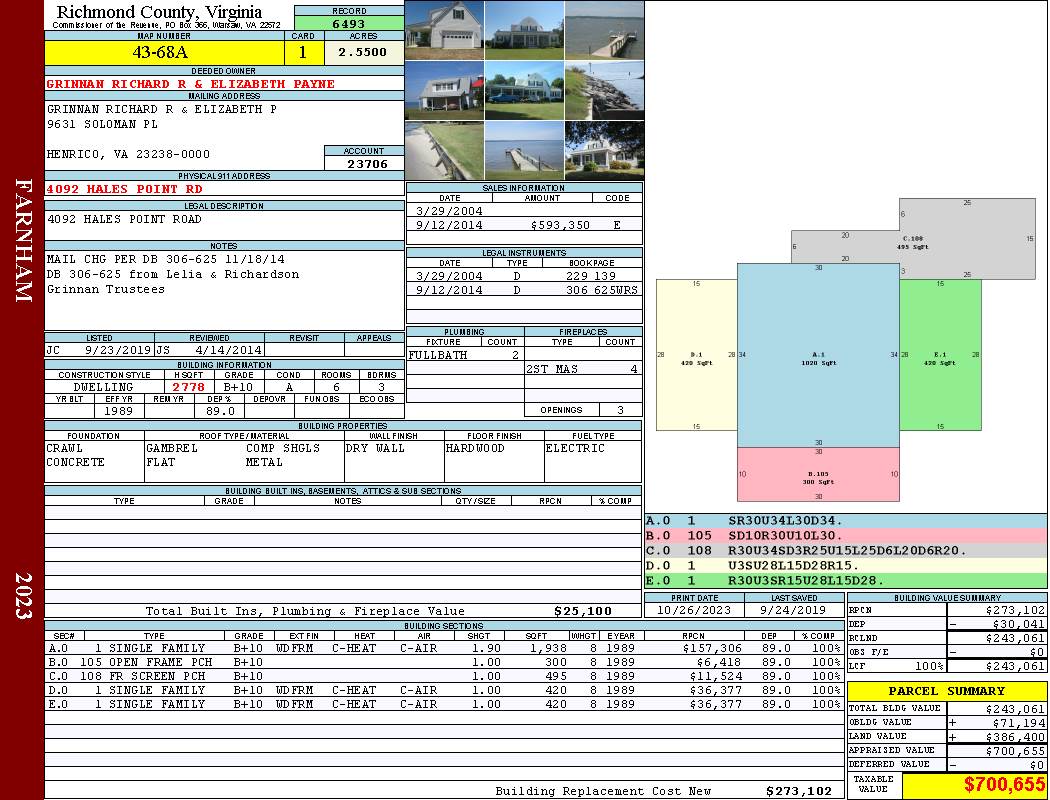1050x800 pixels.
Task: Click the print date 10/26/2023
Action: click(694, 610)
